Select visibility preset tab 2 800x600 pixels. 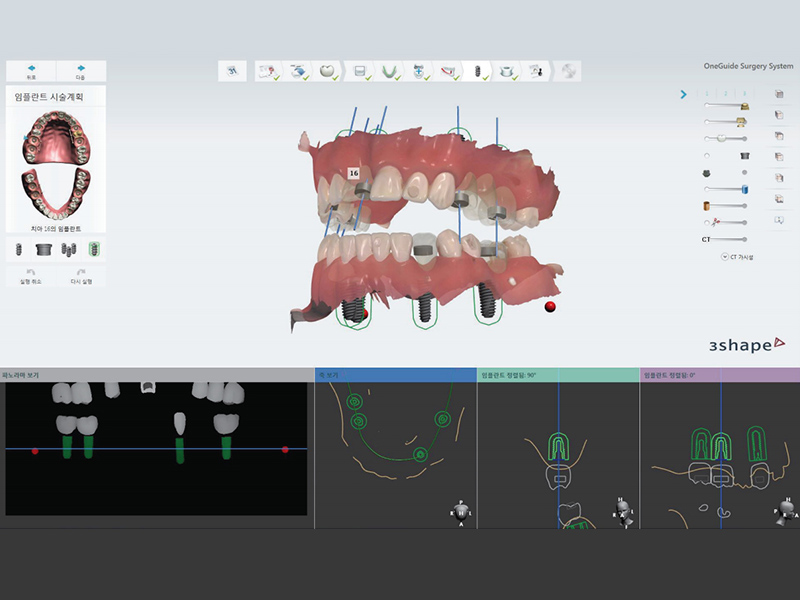pos(725,92)
